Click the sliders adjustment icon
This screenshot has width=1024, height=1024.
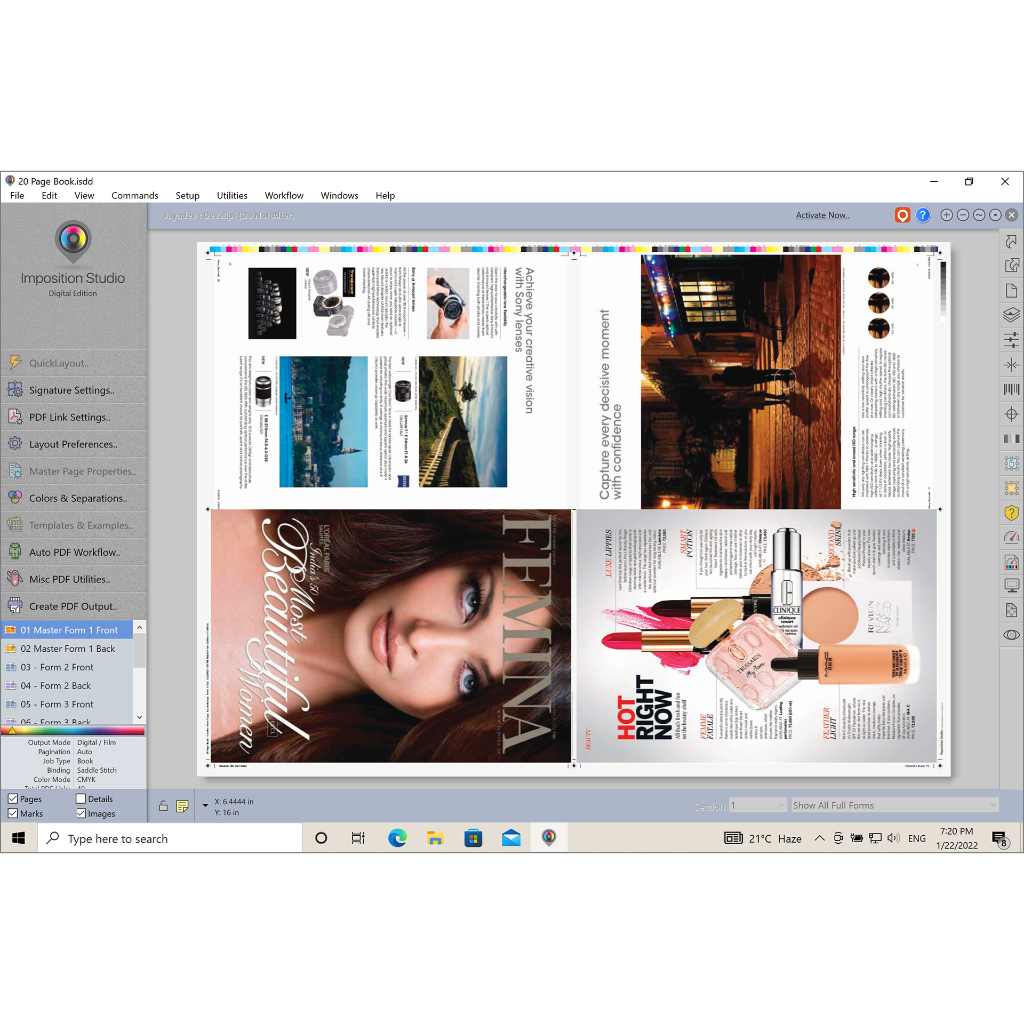[1011, 340]
